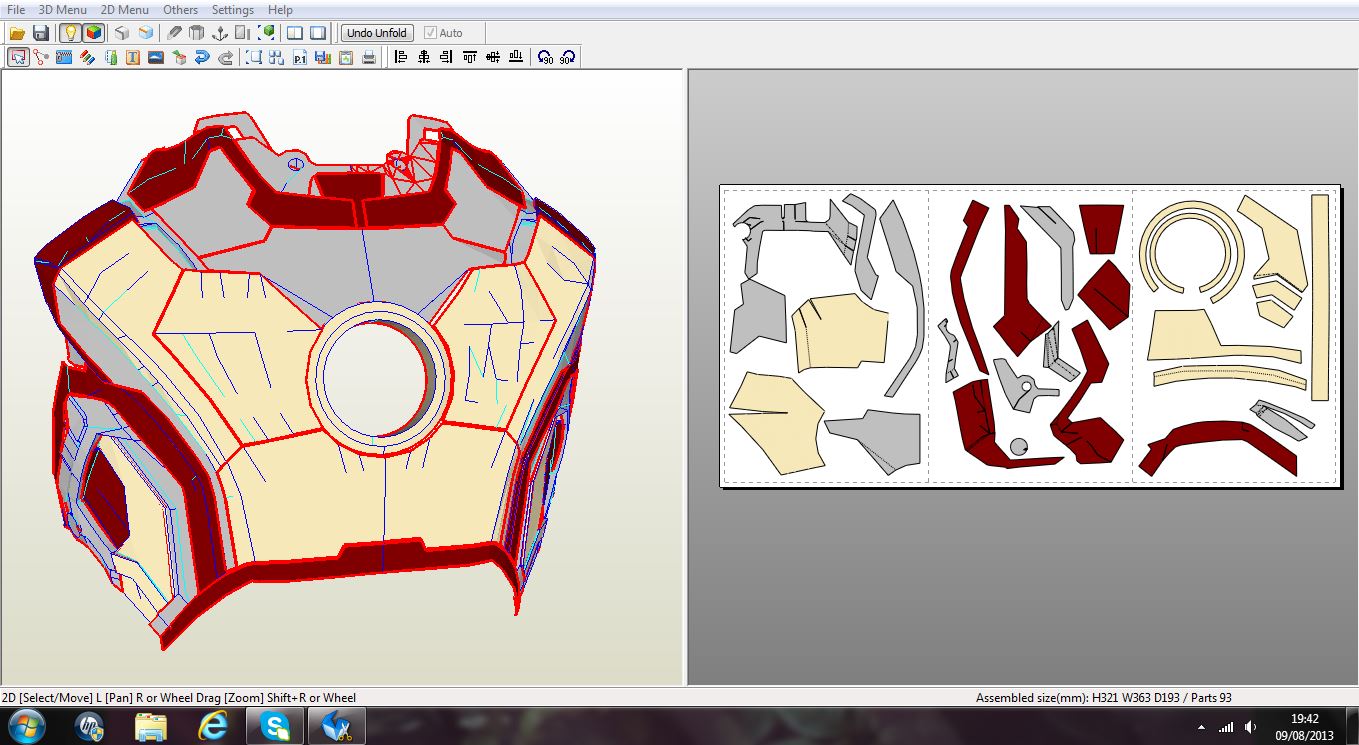
Task: Open the Settings menu
Action: (233, 10)
